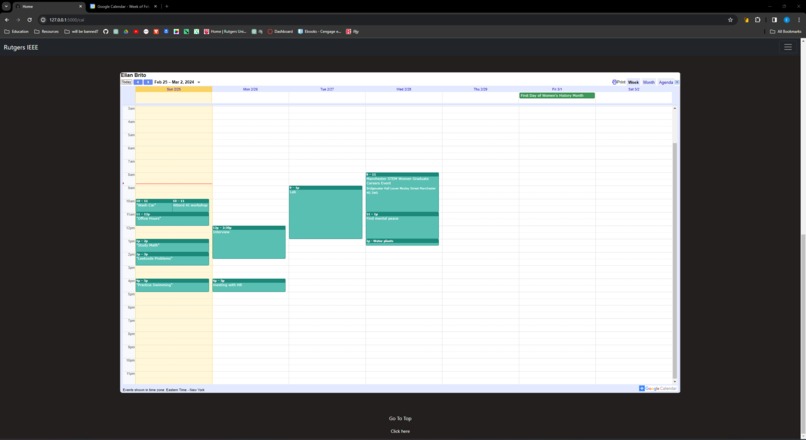Open the Google Calendar logo link
This screenshot has width=806, height=440.
(x=657, y=389)
